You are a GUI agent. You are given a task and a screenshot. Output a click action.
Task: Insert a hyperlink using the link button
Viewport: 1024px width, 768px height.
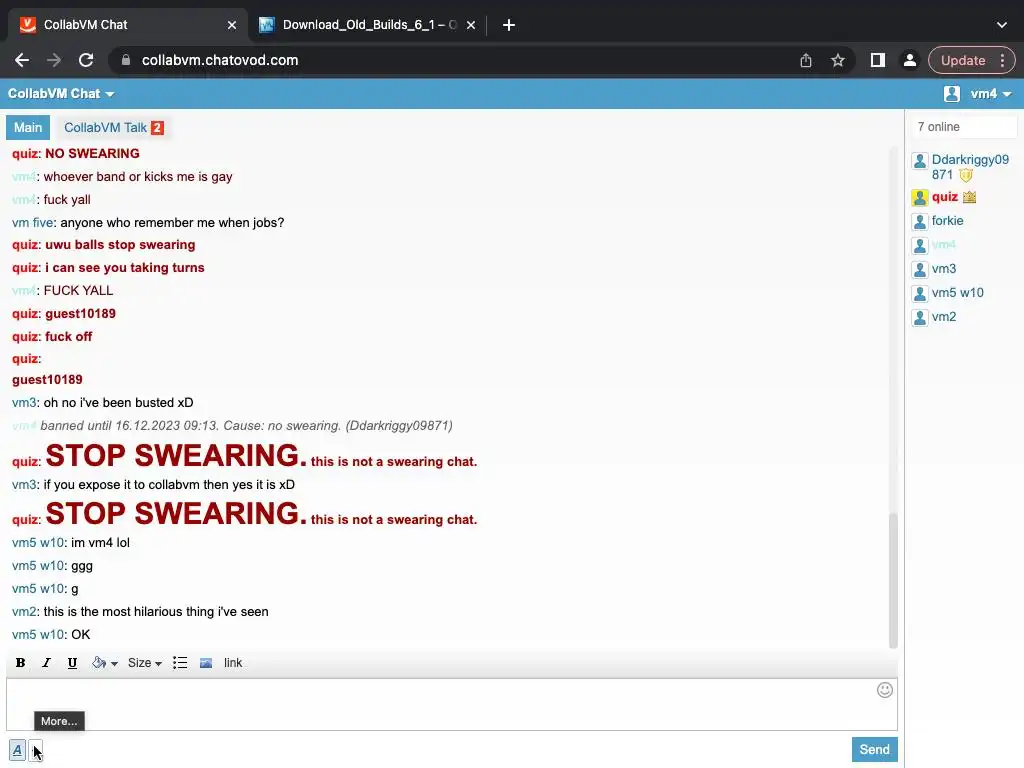pos(233,663)
